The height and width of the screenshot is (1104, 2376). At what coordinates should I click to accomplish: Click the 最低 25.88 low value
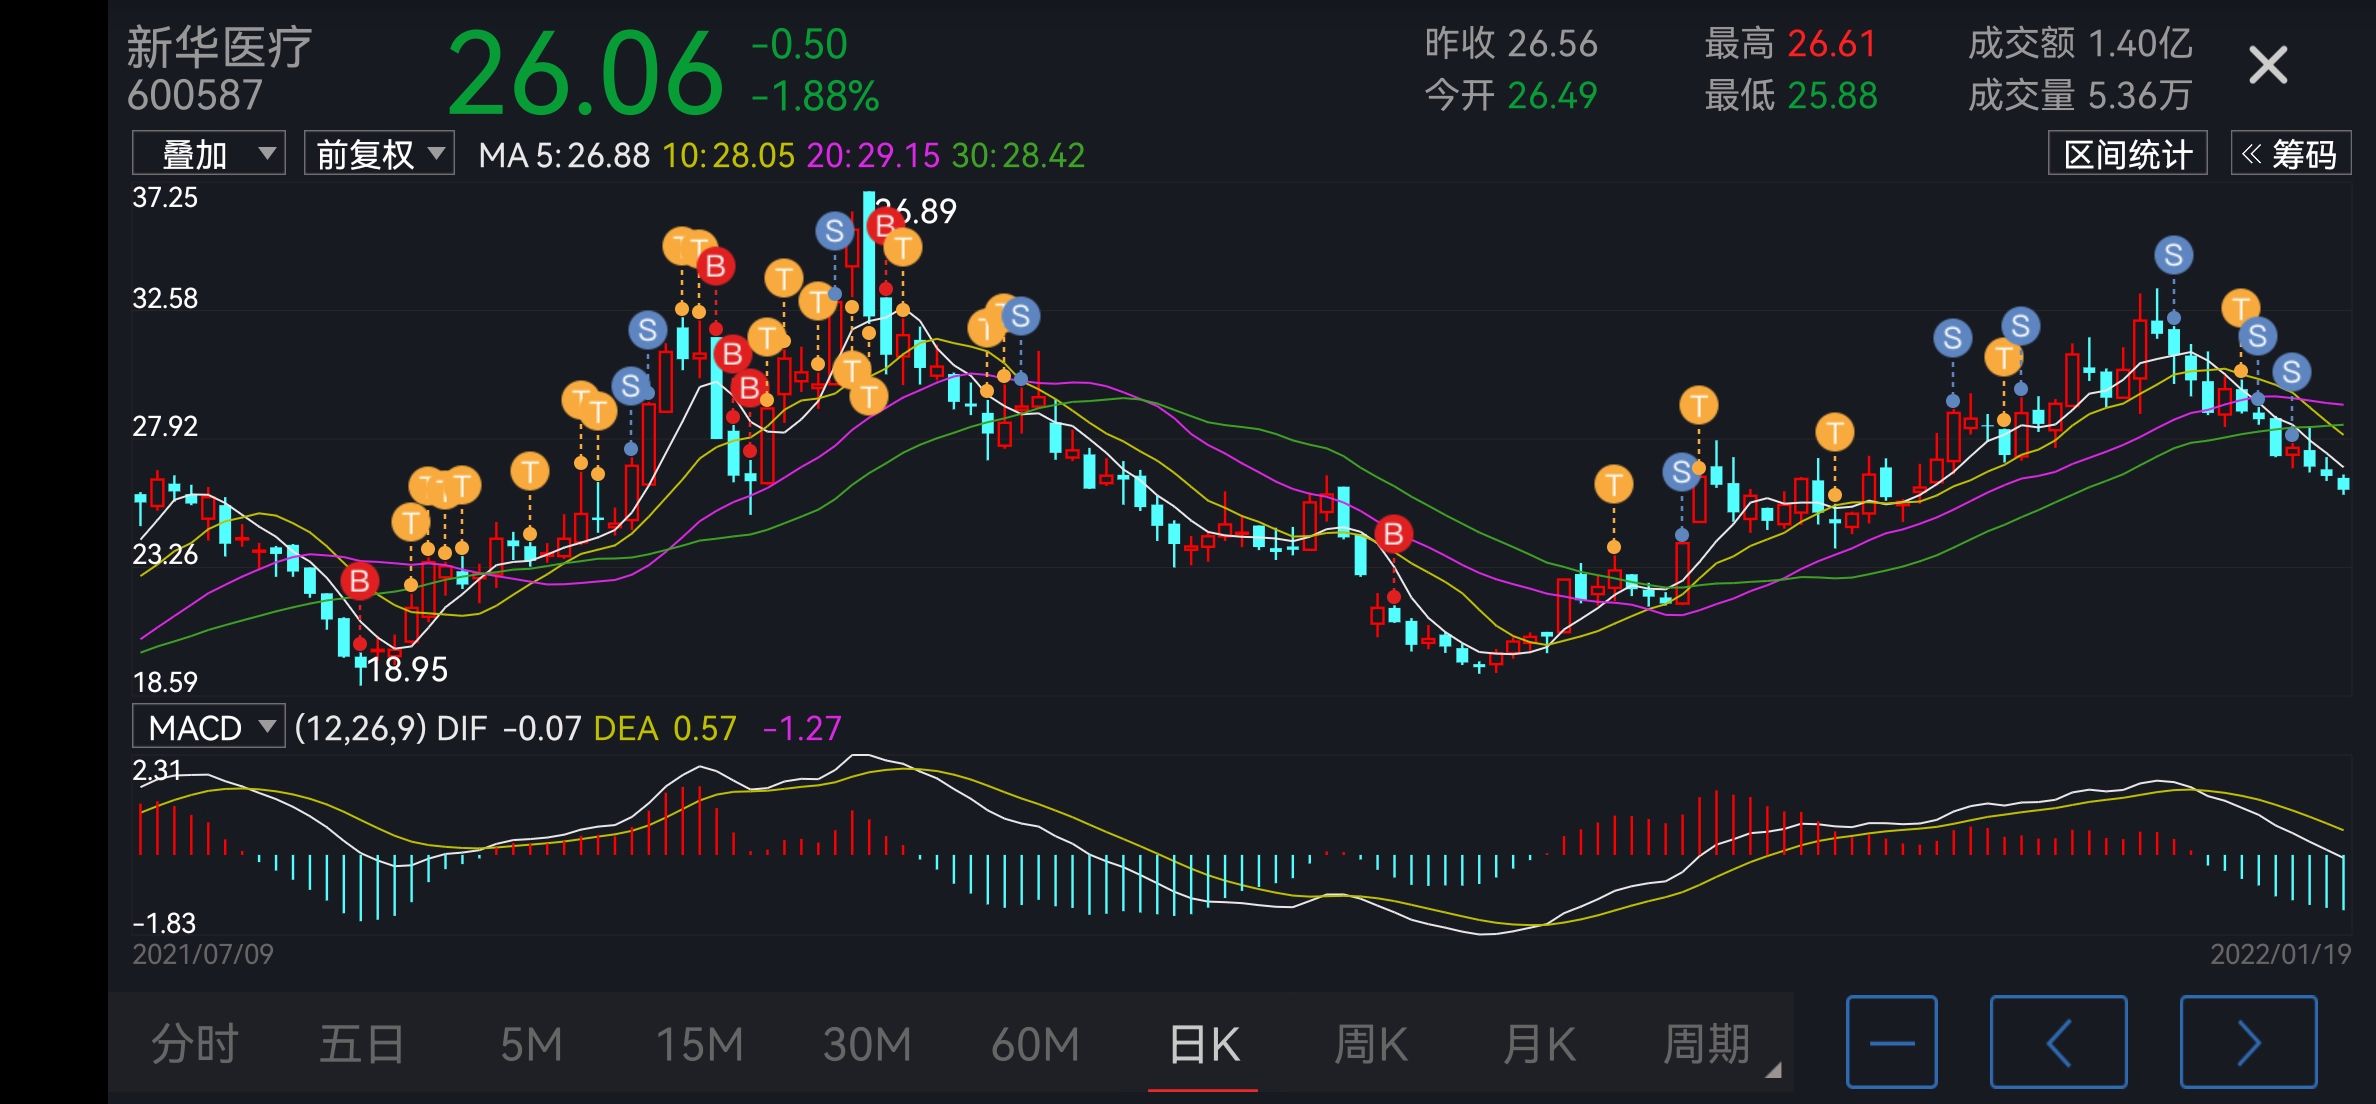(1790, 96)
